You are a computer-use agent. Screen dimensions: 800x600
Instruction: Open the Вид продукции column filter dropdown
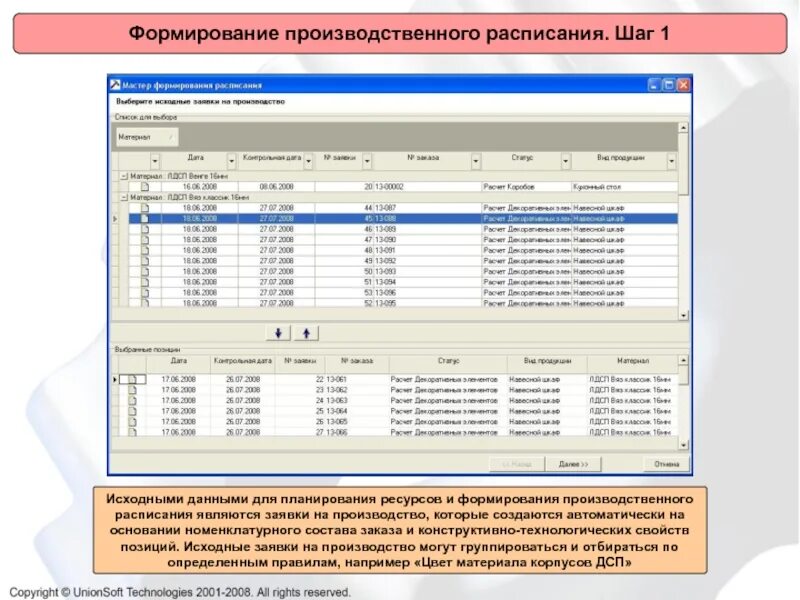tap(671, 161)
